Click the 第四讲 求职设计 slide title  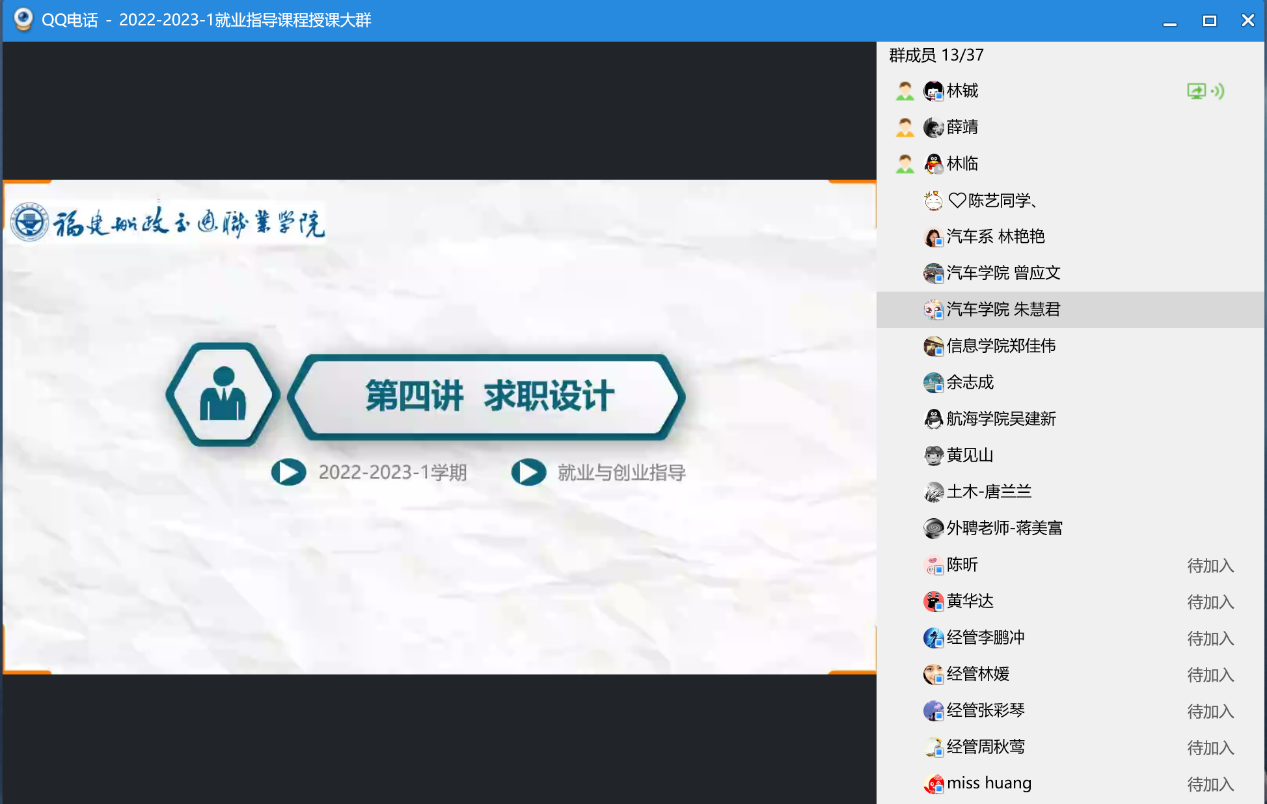tap(489, 397)
